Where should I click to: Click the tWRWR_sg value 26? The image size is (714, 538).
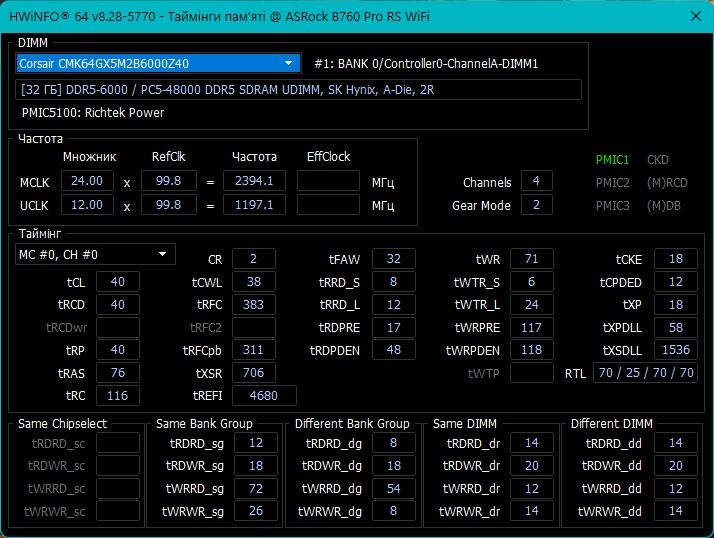coord(256,511)
